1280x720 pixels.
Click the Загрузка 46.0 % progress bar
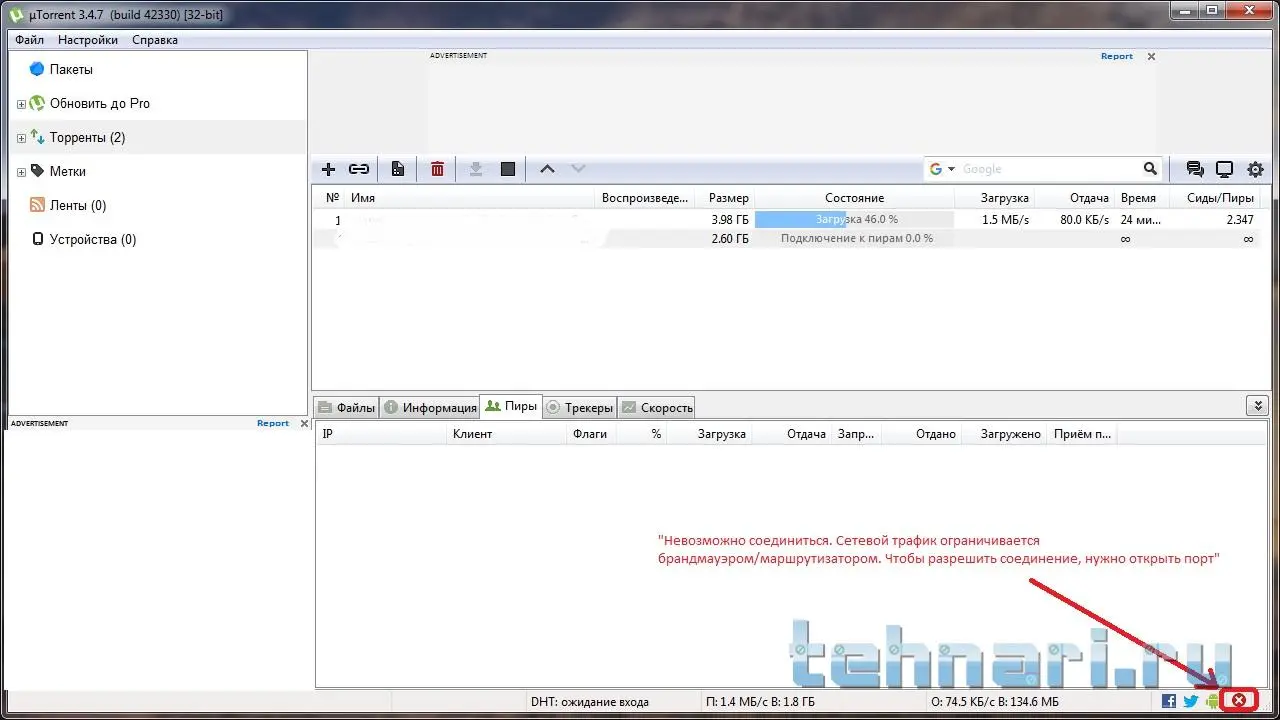point(854,220)
